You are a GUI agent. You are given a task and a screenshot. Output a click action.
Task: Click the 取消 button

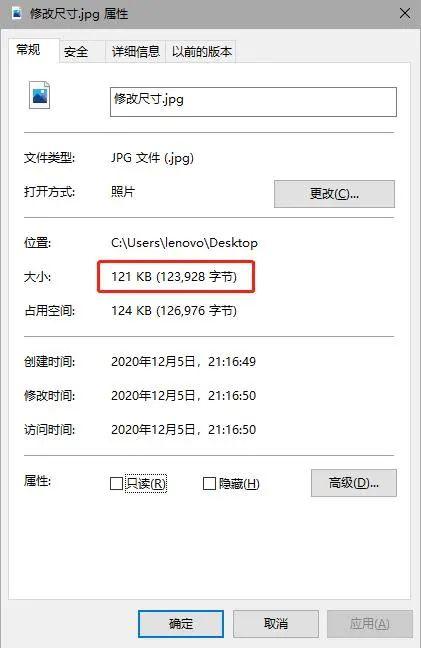(x=276, y=624)
